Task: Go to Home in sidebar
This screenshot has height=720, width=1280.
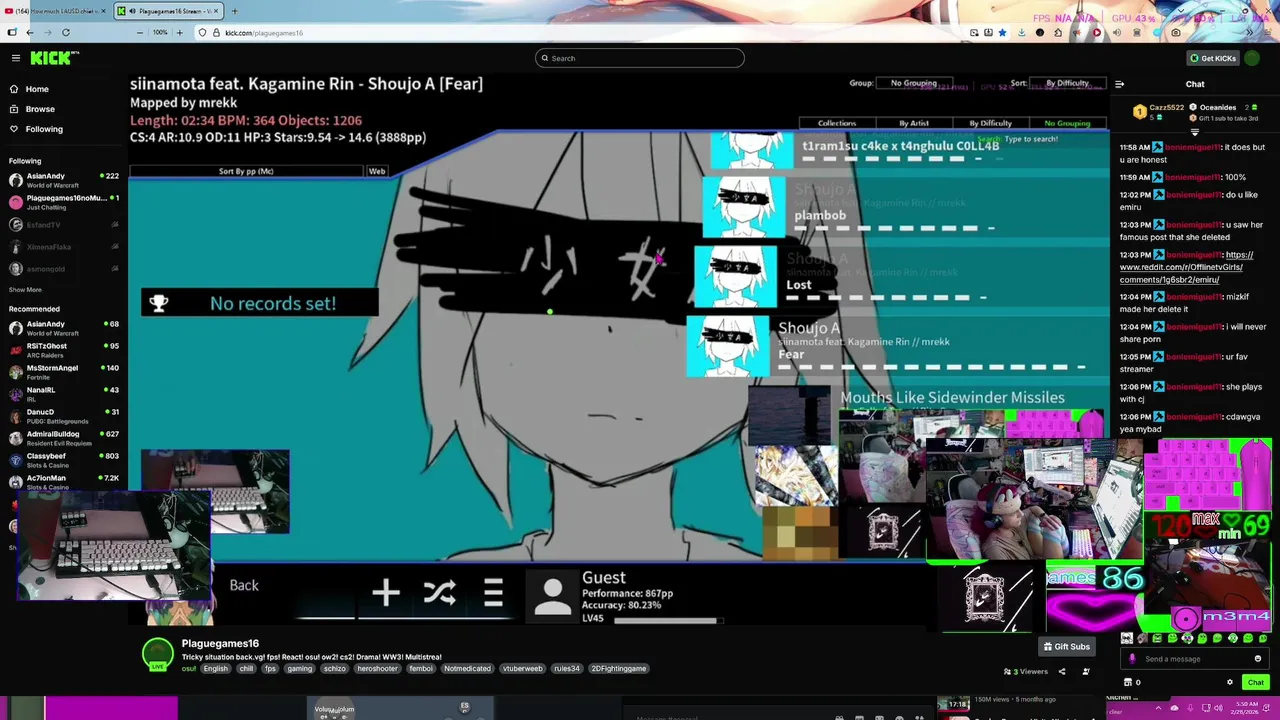Action: (x=37, y=89)
